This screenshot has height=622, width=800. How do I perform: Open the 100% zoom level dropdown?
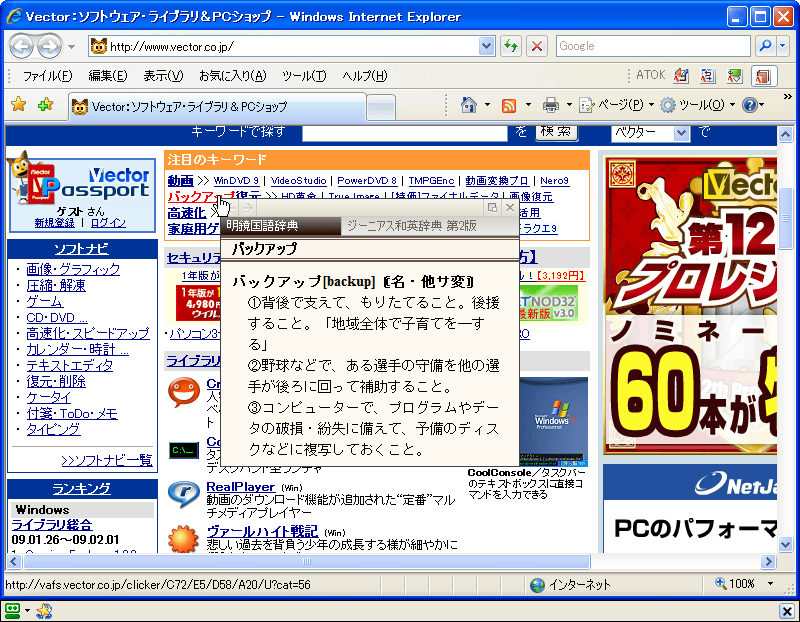pyautogui.click(x=770, y=584)
